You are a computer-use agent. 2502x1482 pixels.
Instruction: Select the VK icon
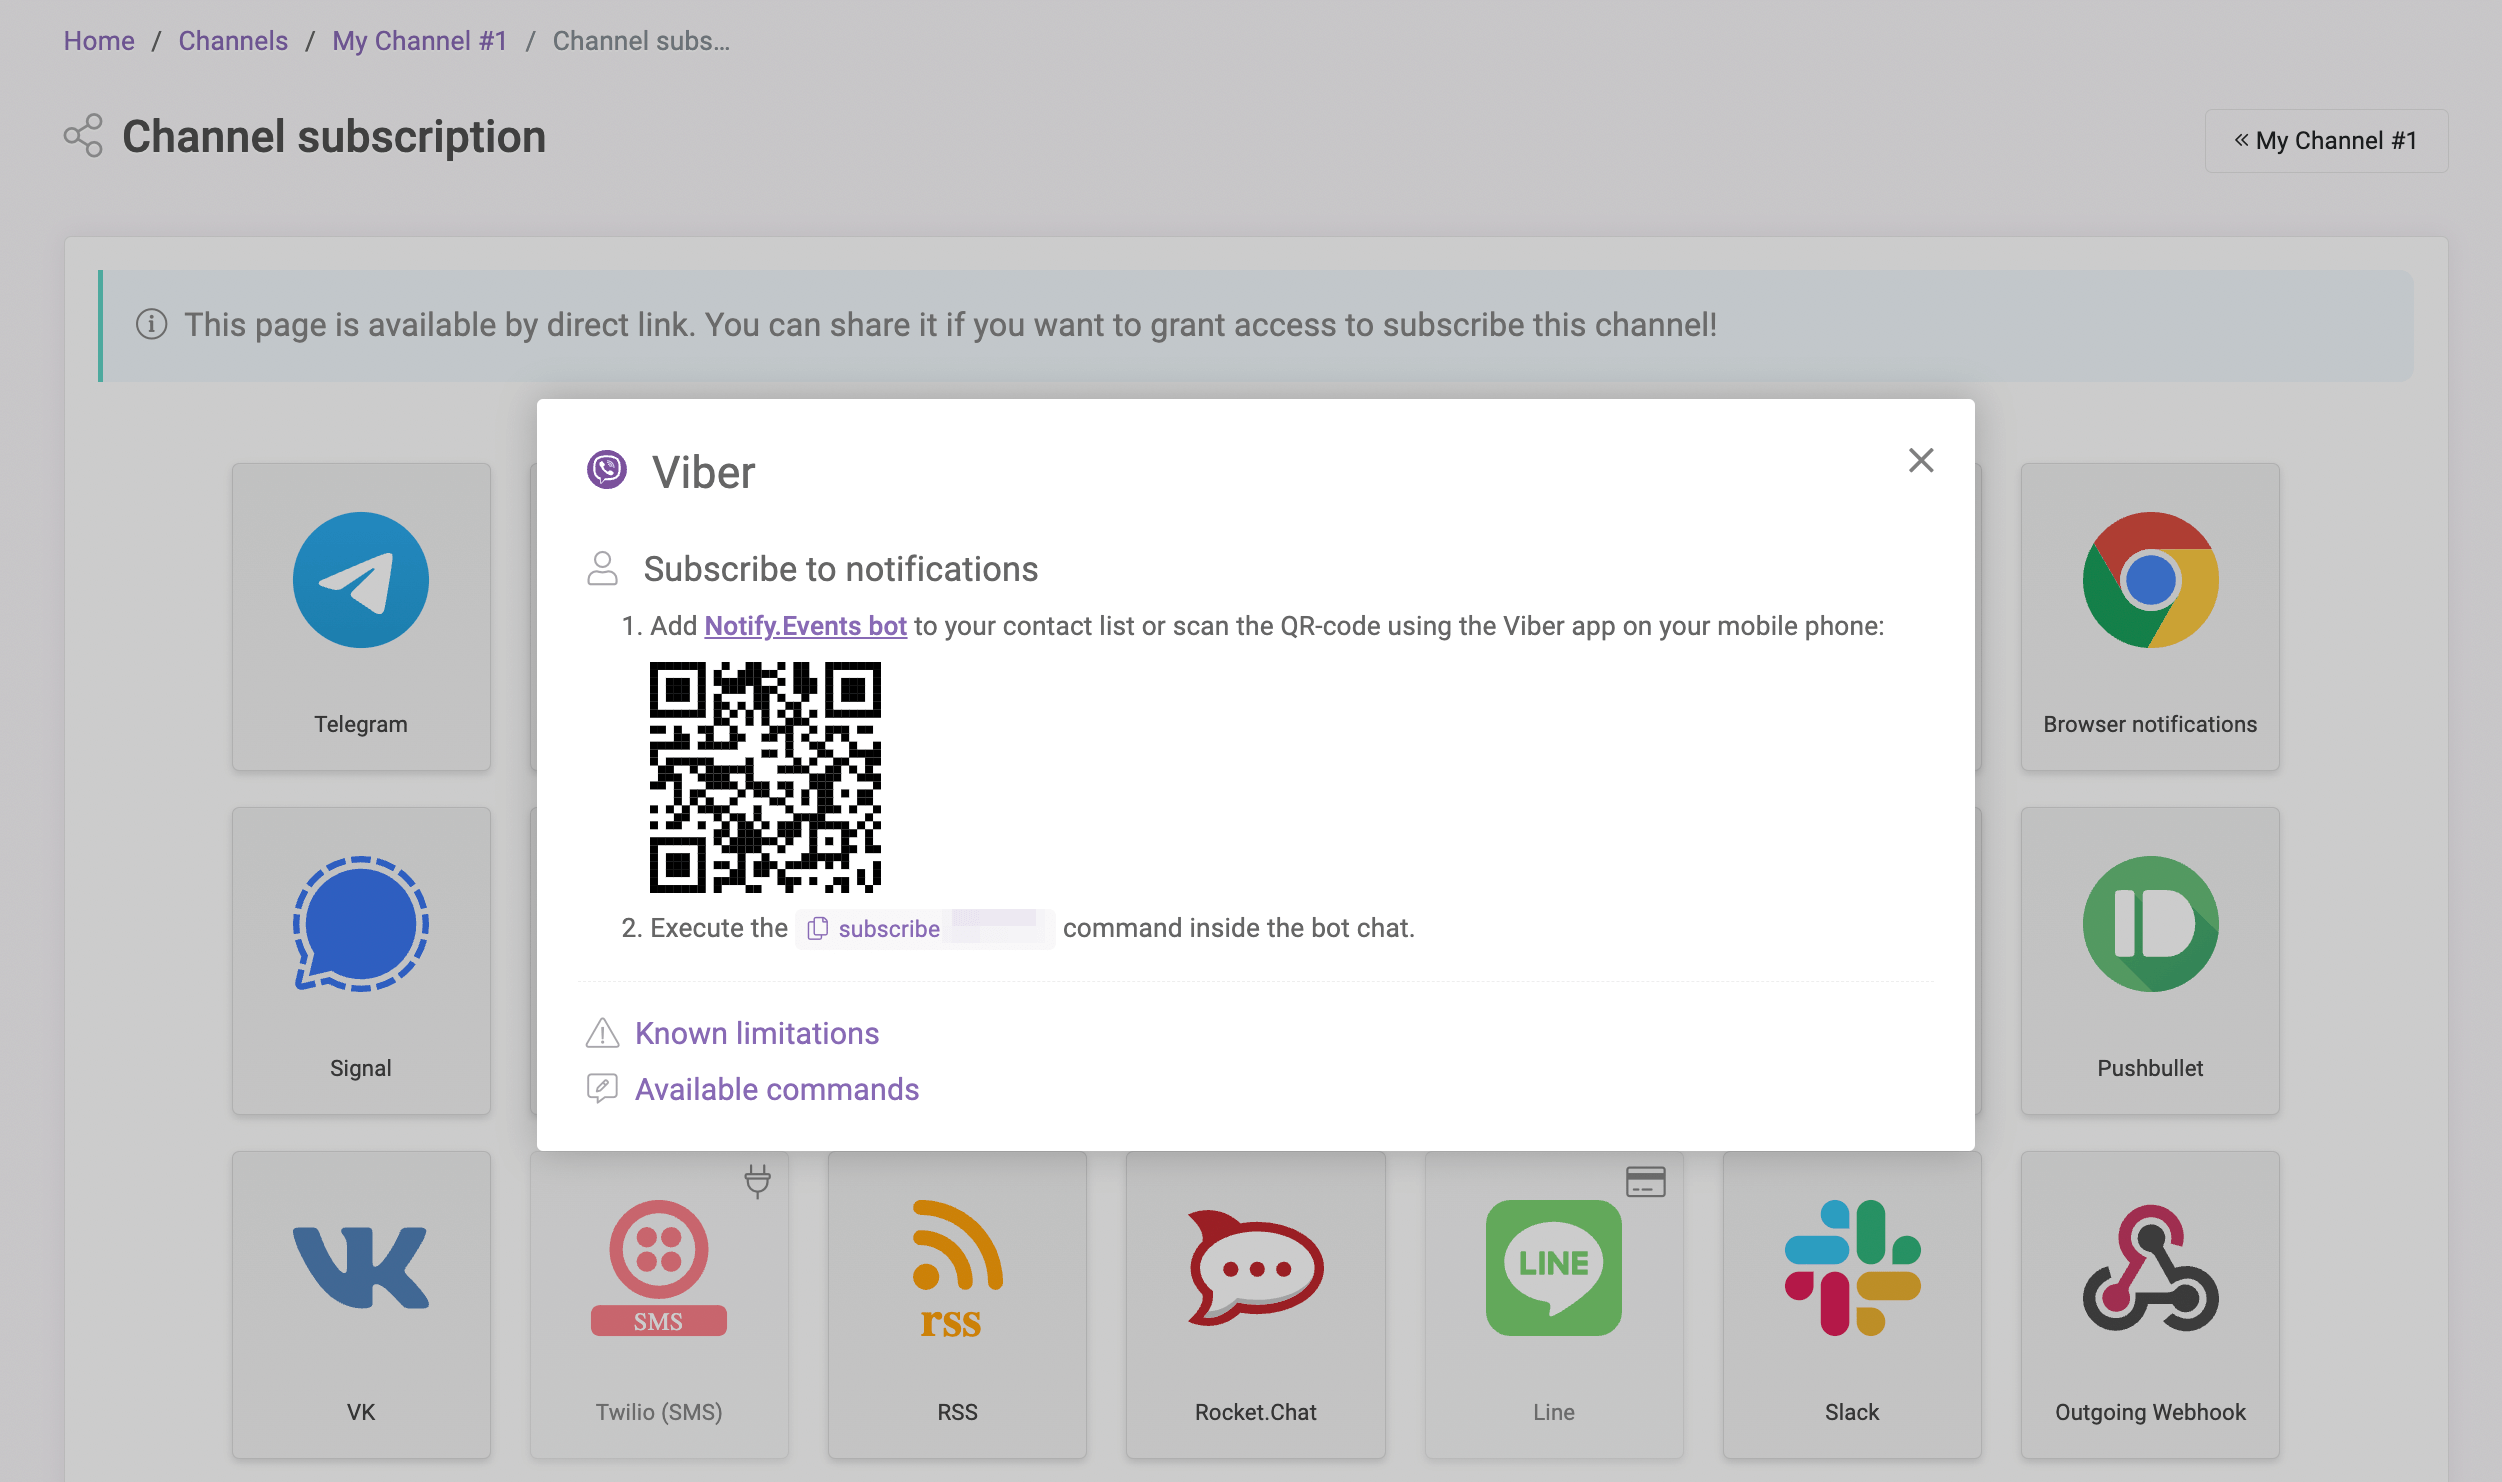click(361, 1268)
